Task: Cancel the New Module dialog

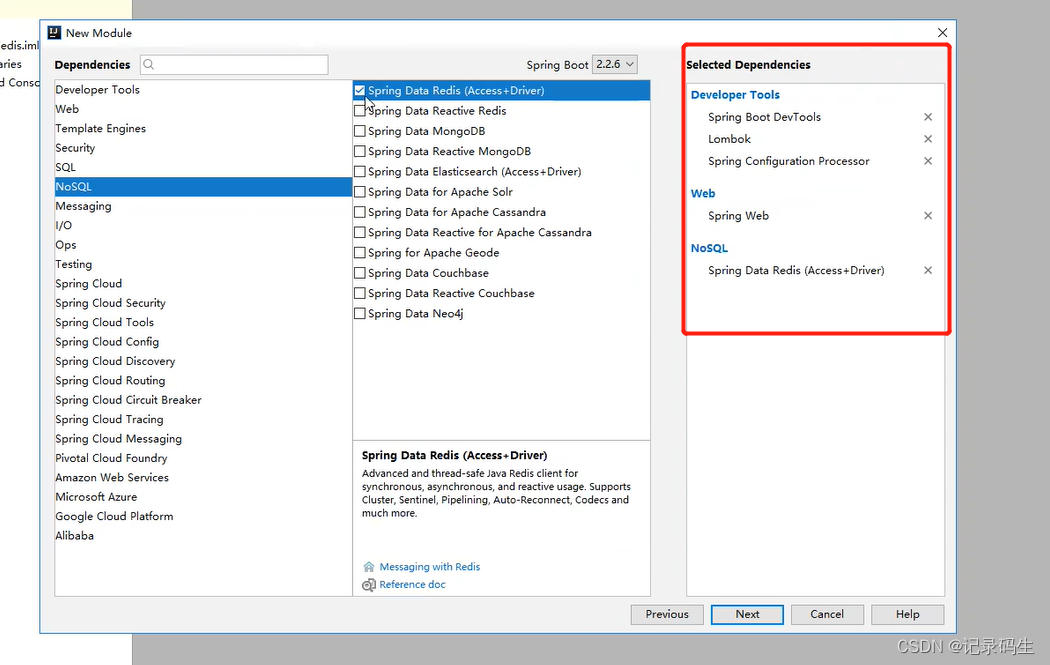Action: (x=827, y=615)
